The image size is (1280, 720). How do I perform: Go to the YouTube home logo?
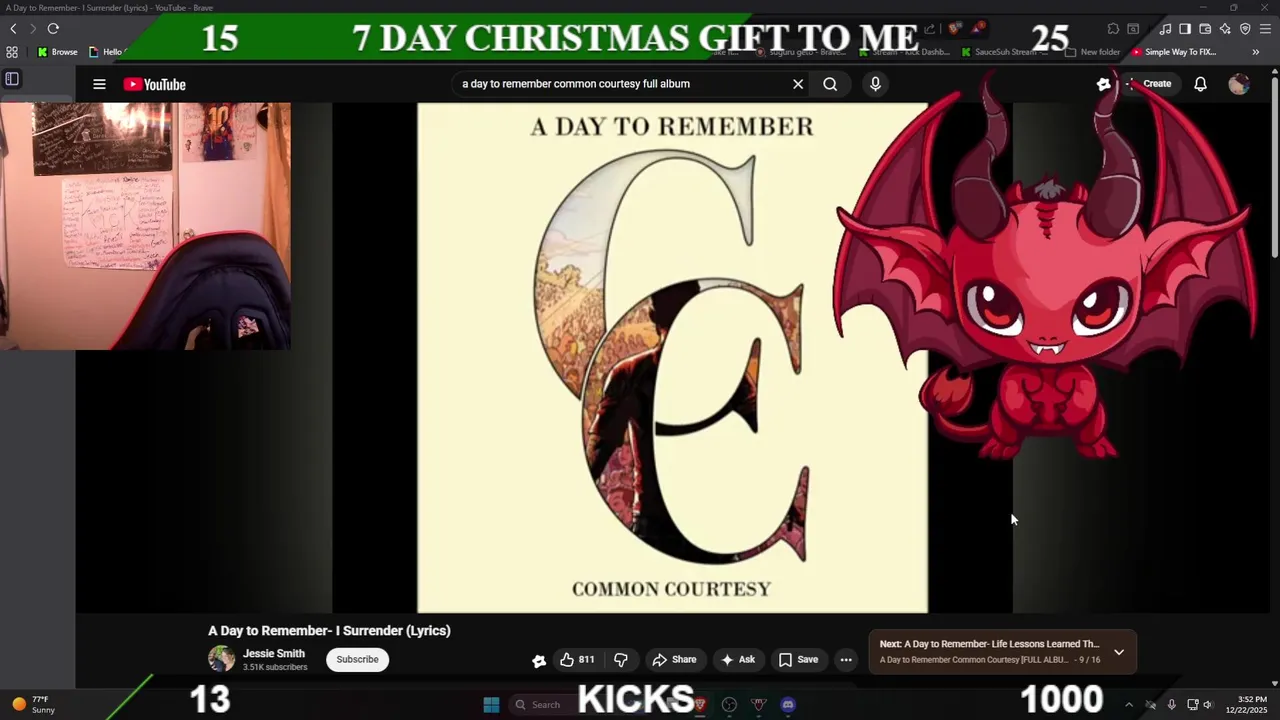click(155, 84)
